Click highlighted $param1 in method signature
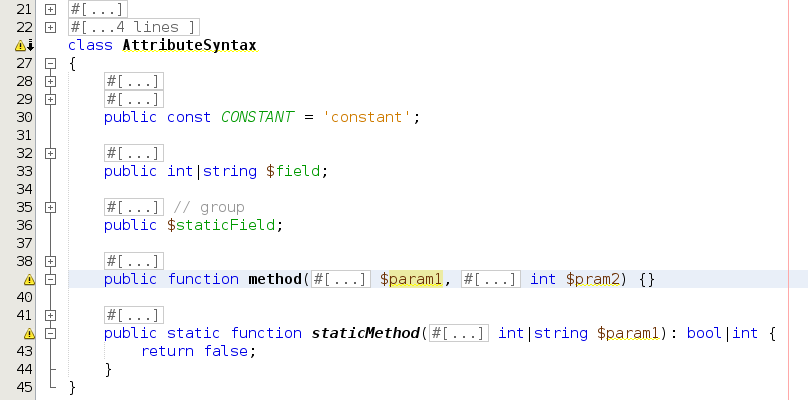This screenshot has height=400, width=808. coord(411,279)
